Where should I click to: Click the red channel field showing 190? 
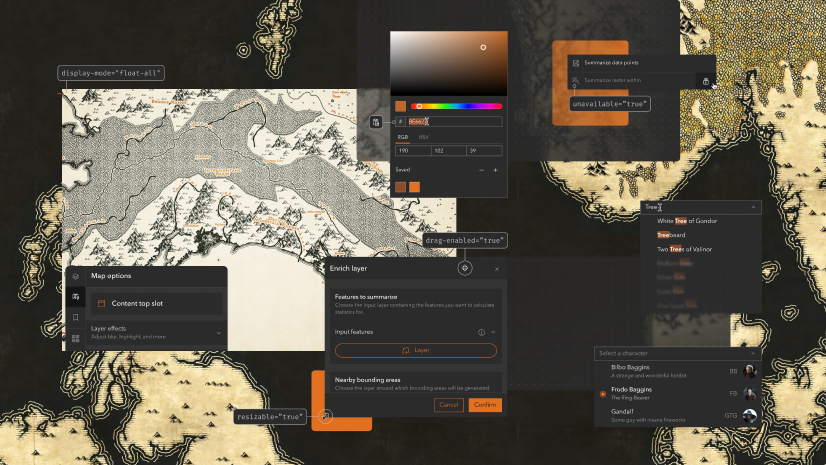[413, 151]
